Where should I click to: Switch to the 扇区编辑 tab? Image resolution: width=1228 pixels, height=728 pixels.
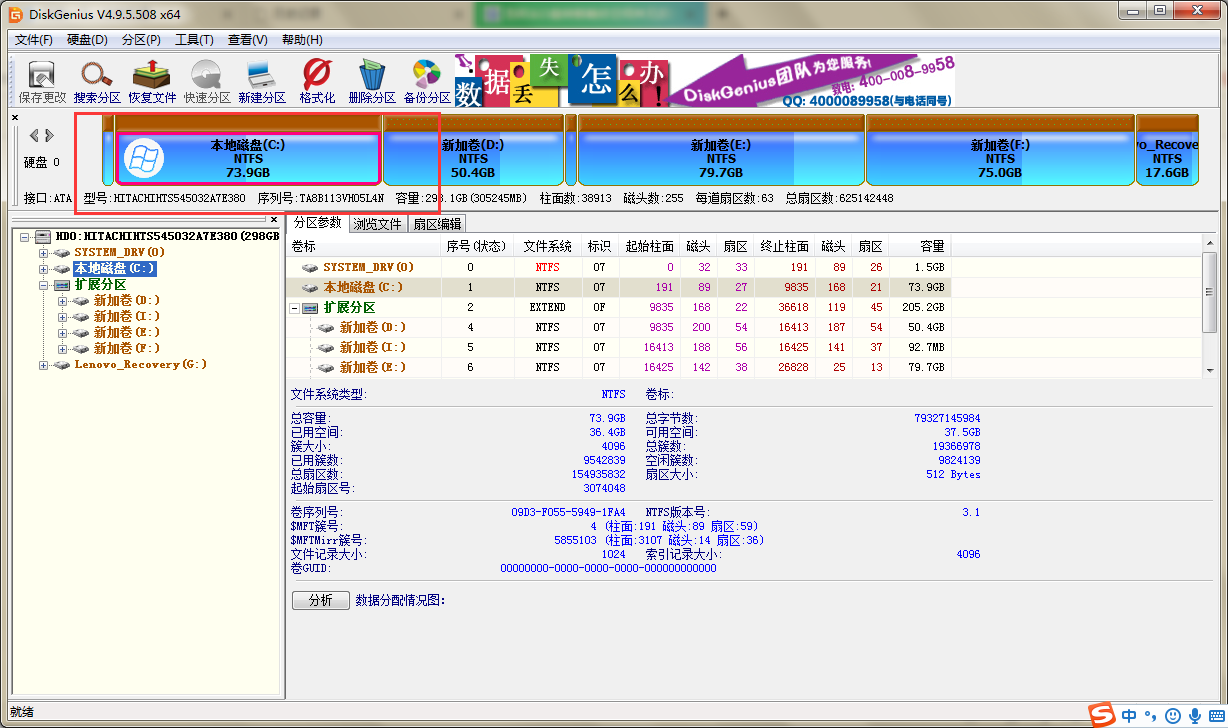[x=437, y=224]
